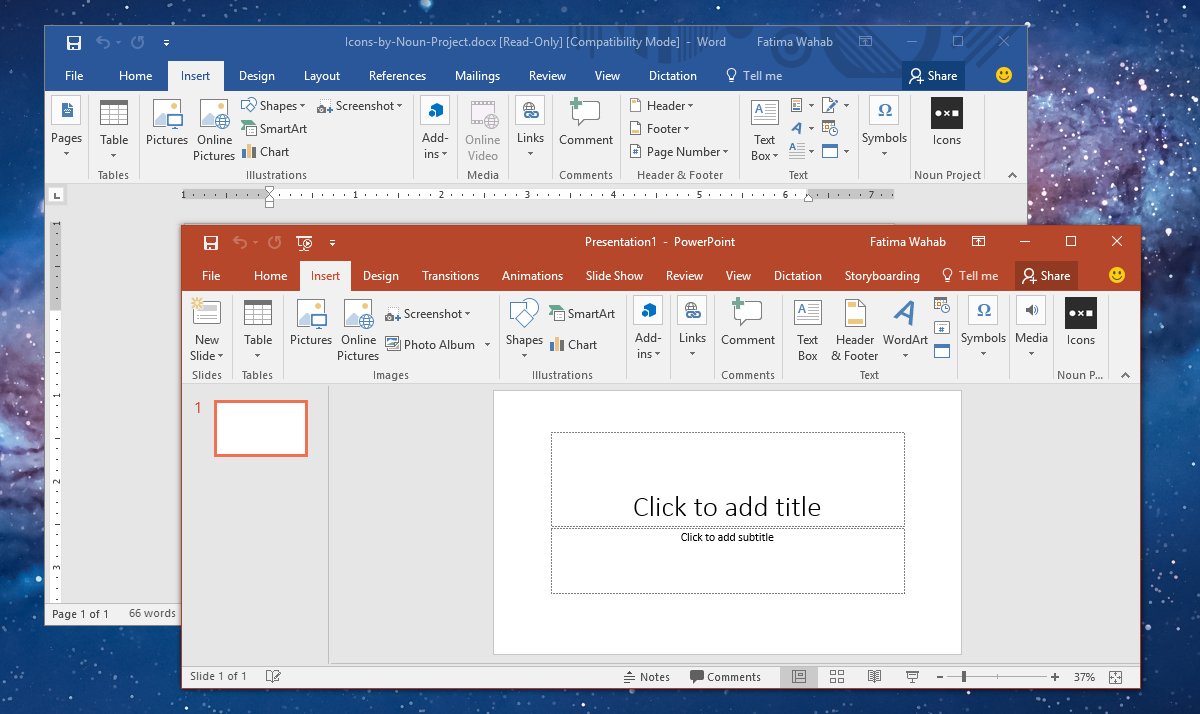This screenshot has height=714, width=1200.
Task: Click the Save icon in PowerPoint
Action: point(211,242)
